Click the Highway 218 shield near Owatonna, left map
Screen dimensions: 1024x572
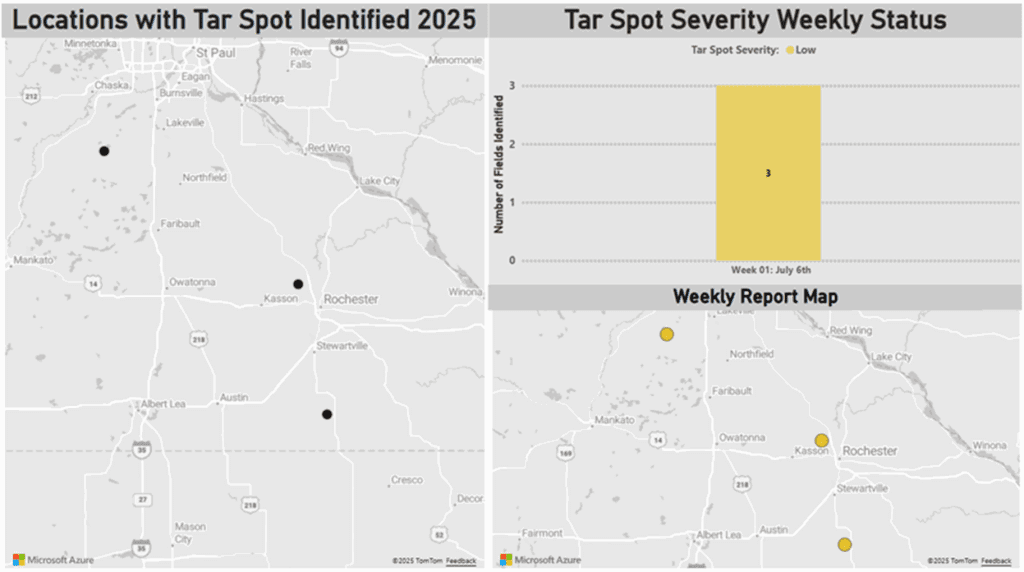pyautogui.click(x=199, y=339)
